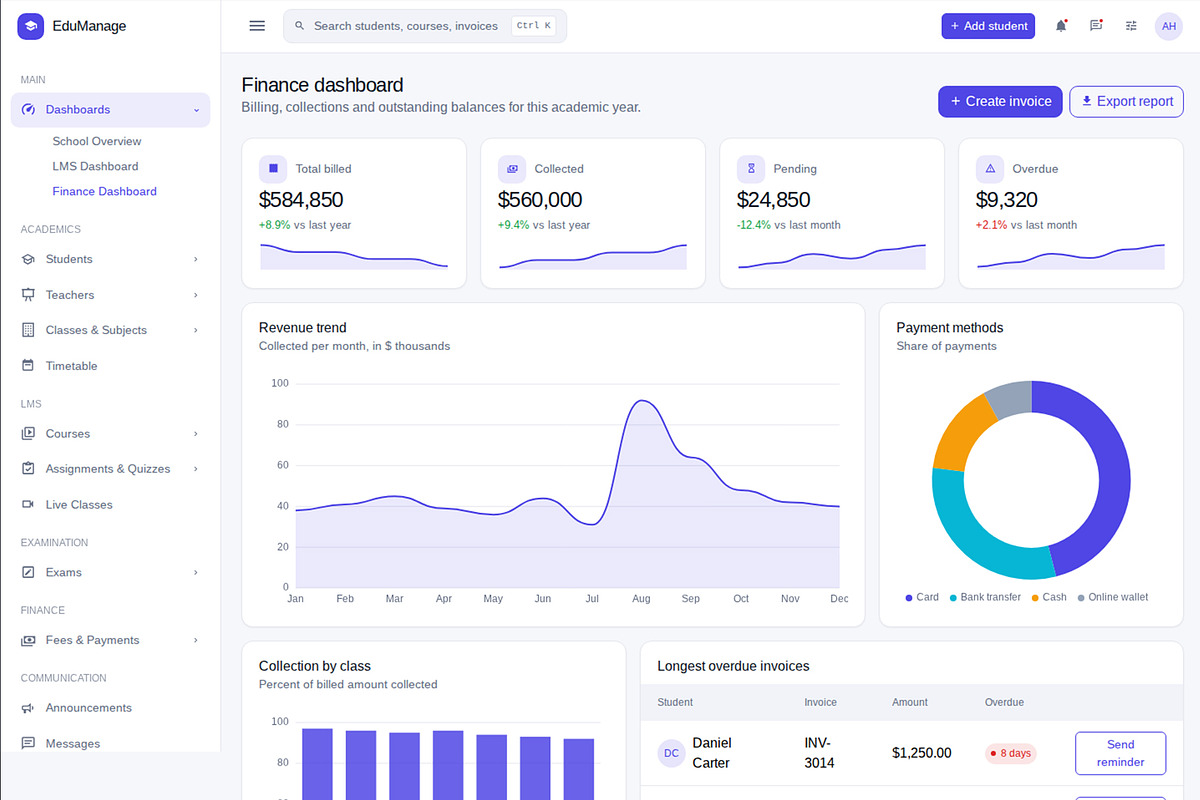Viewport: 1200px width, 800px height.
Task: Click the Add student button
Action: click(x=988, y=26)
